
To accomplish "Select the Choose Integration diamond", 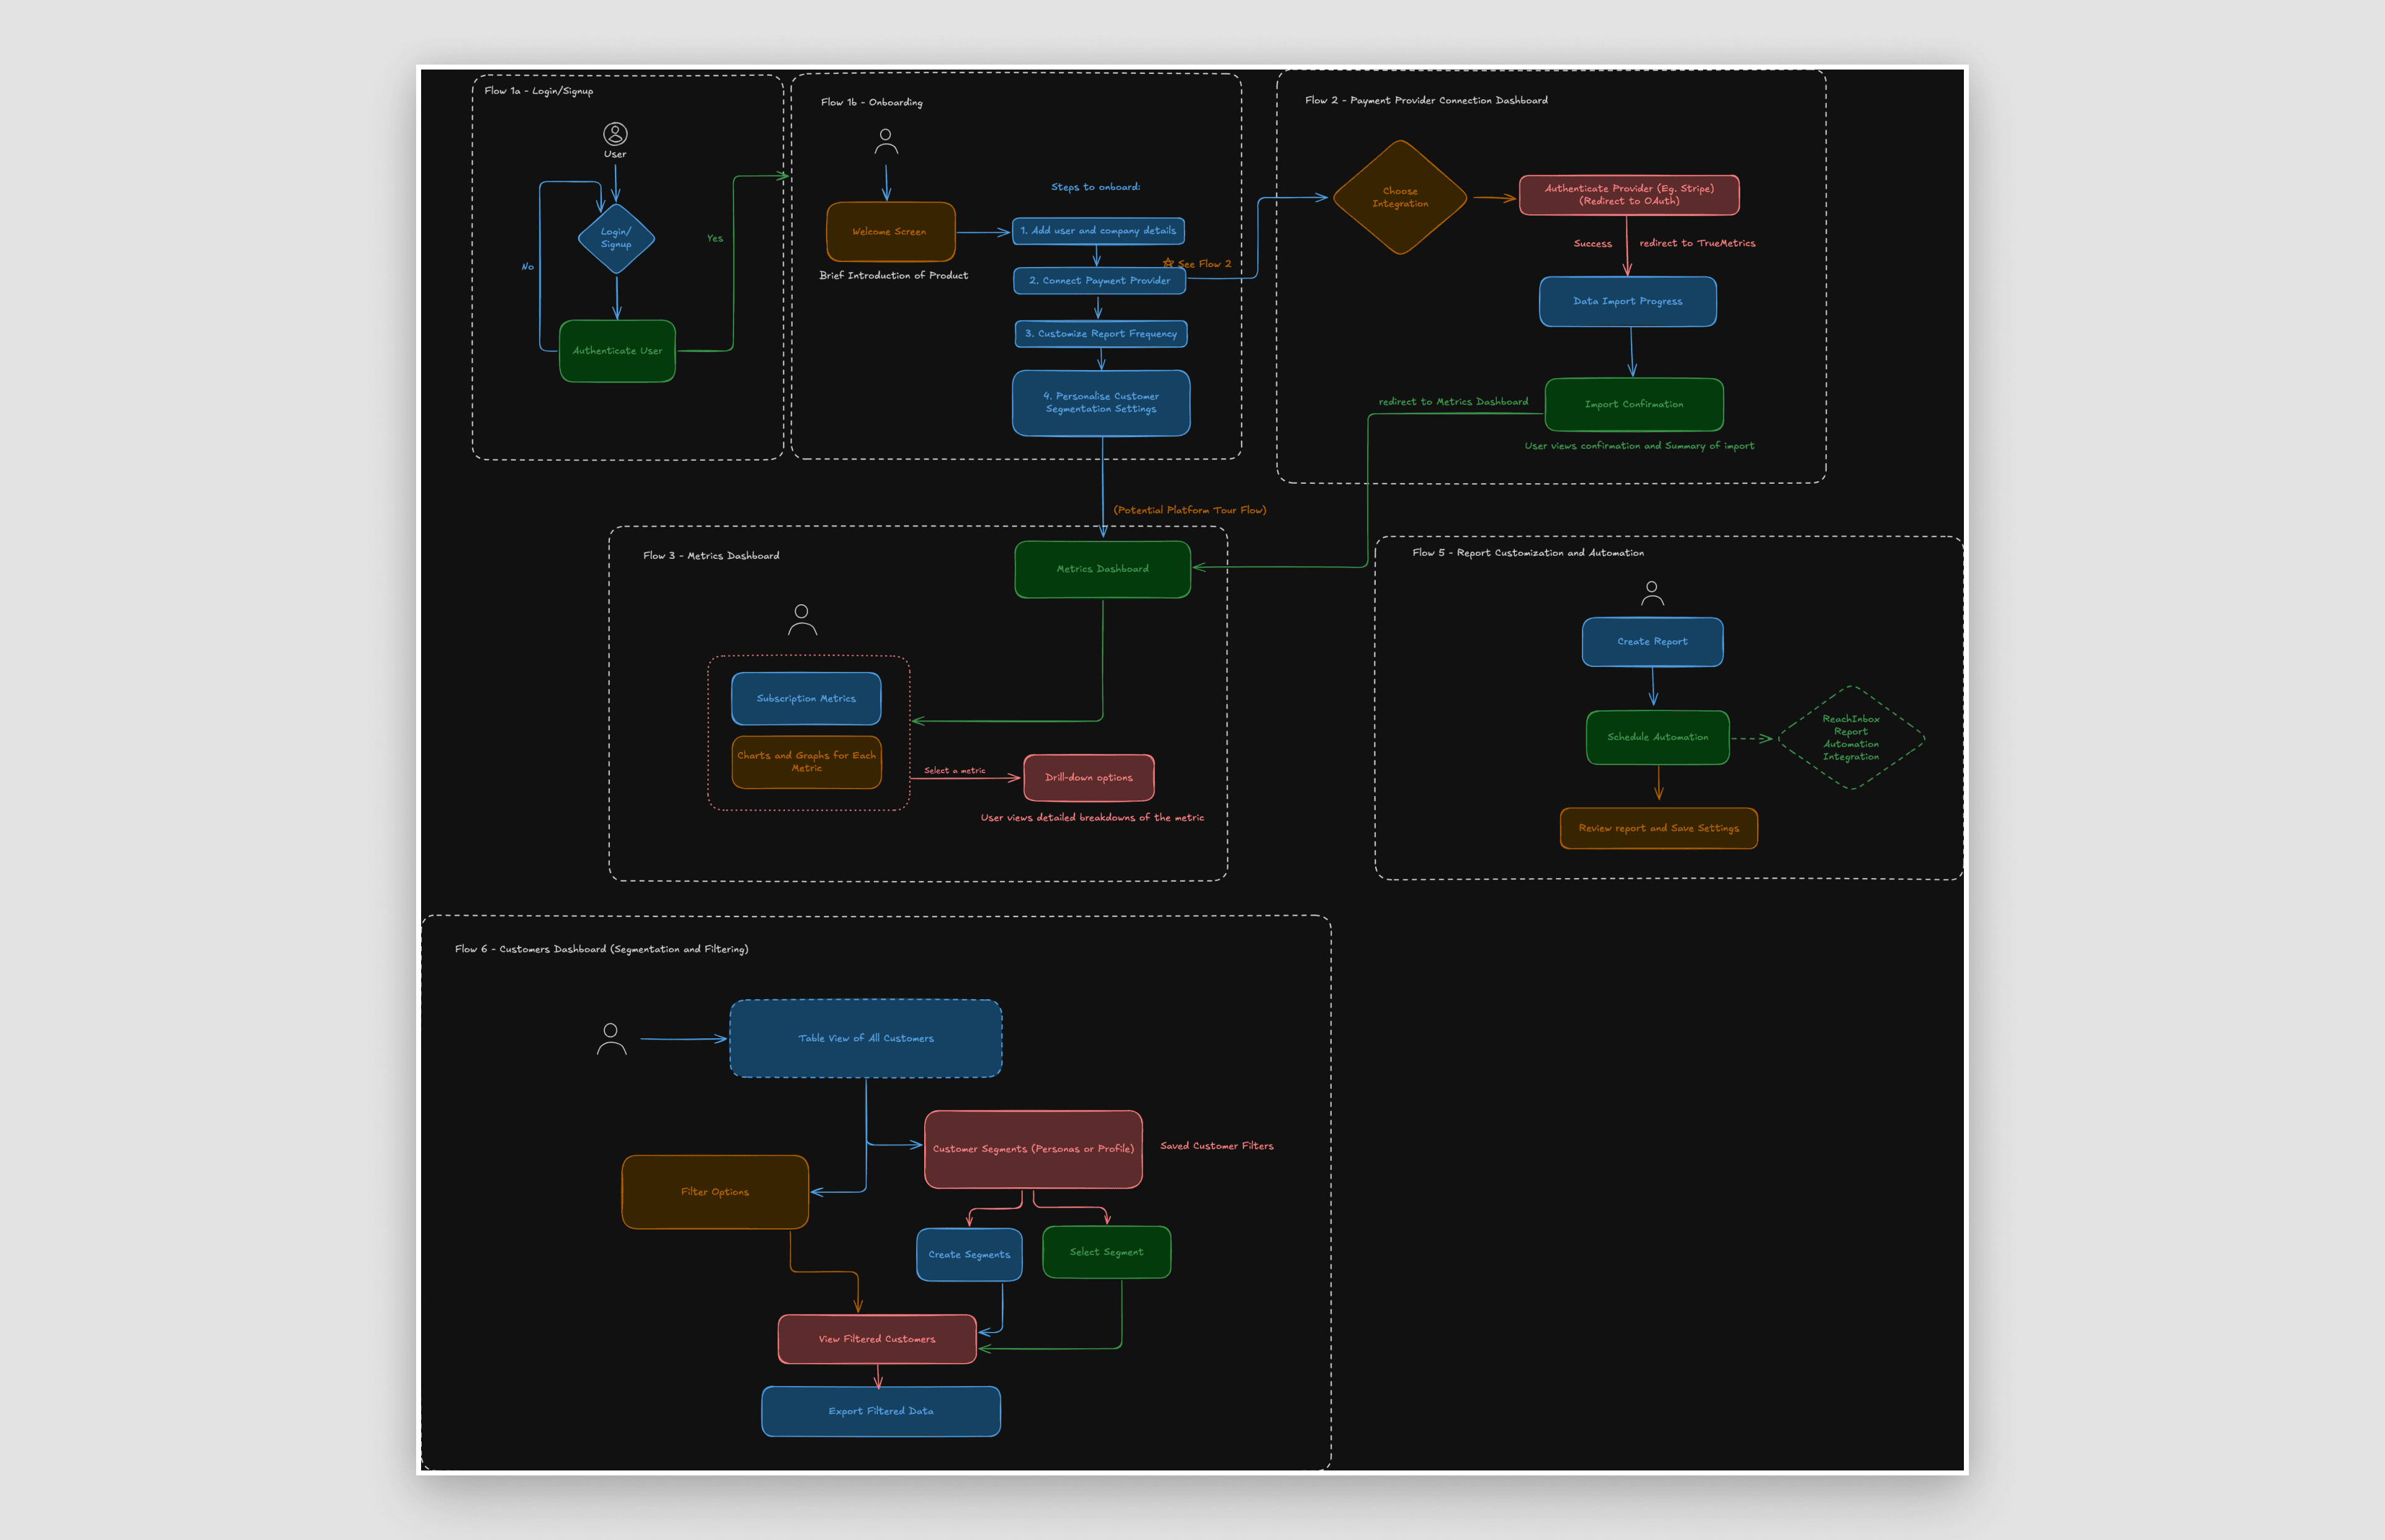I will point(1400,197).
